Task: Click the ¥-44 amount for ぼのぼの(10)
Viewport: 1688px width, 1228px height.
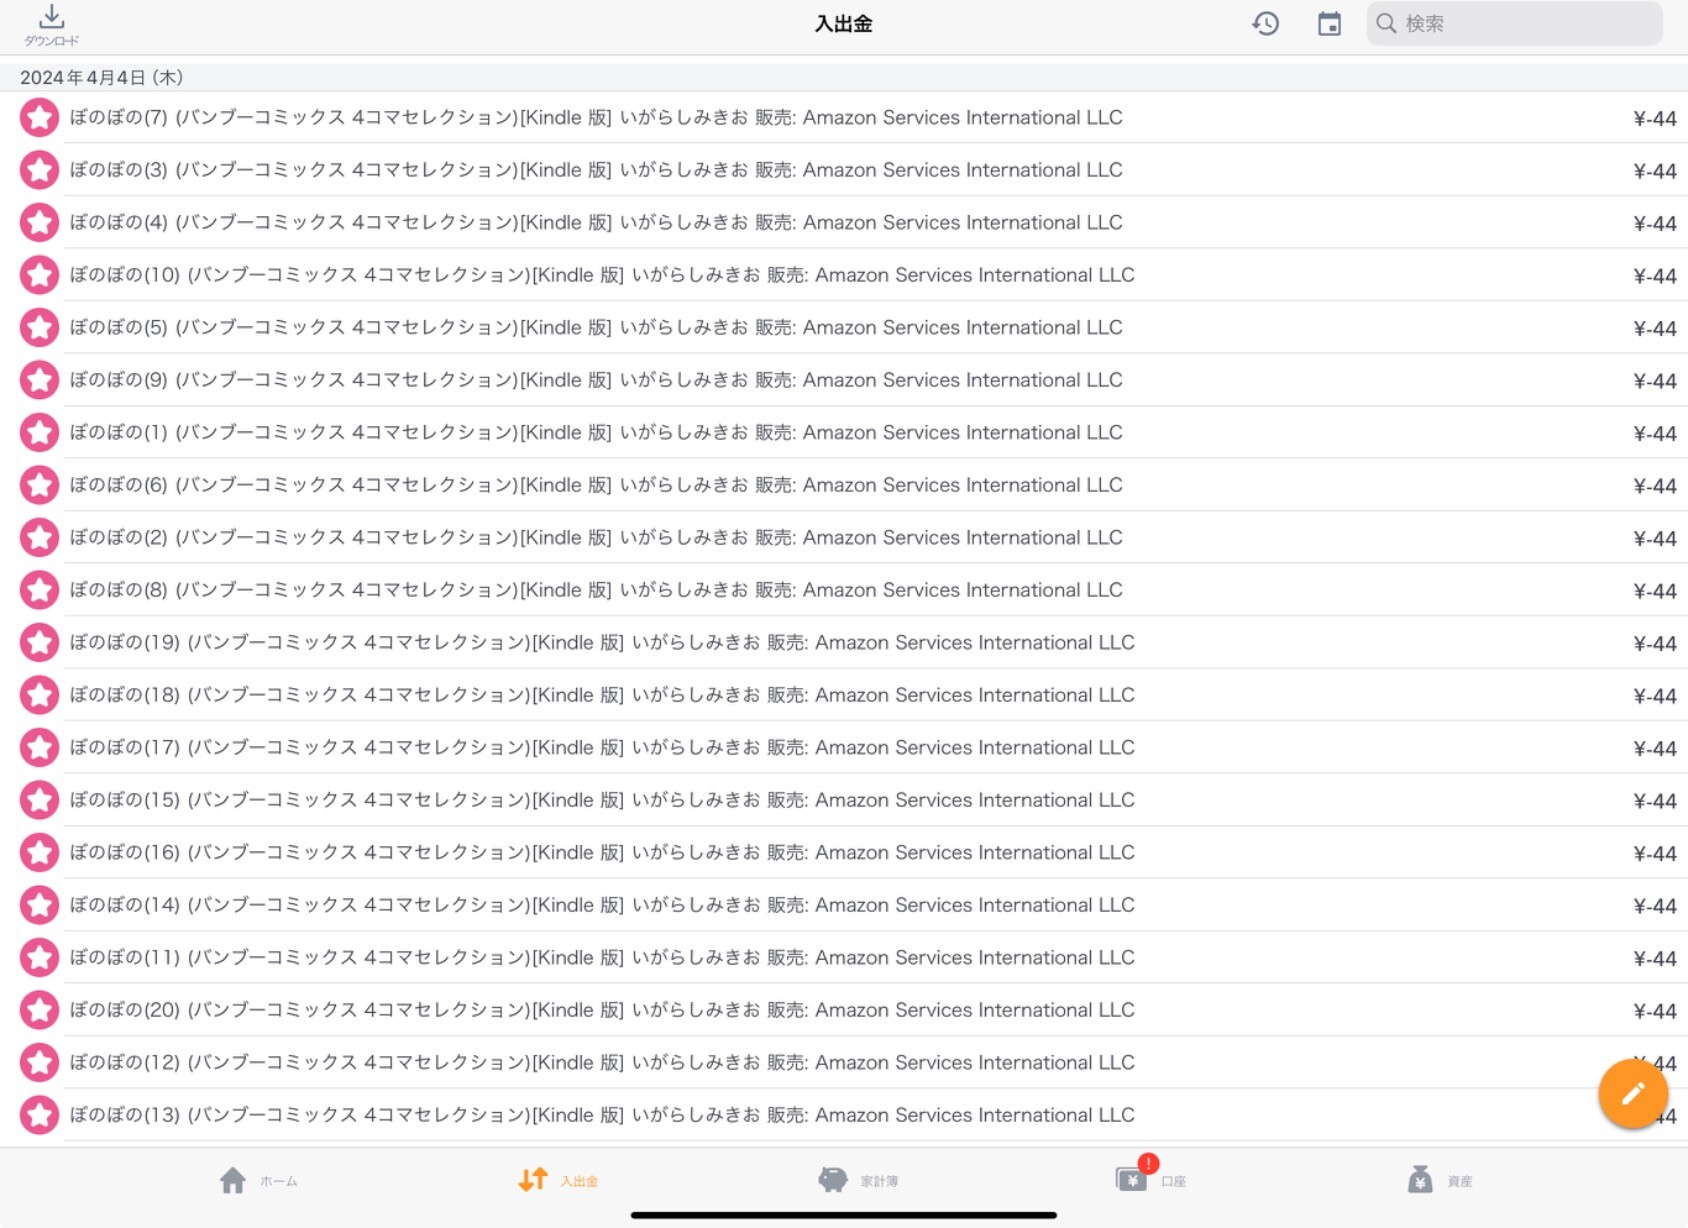Action: click(x=1654, y=276)
